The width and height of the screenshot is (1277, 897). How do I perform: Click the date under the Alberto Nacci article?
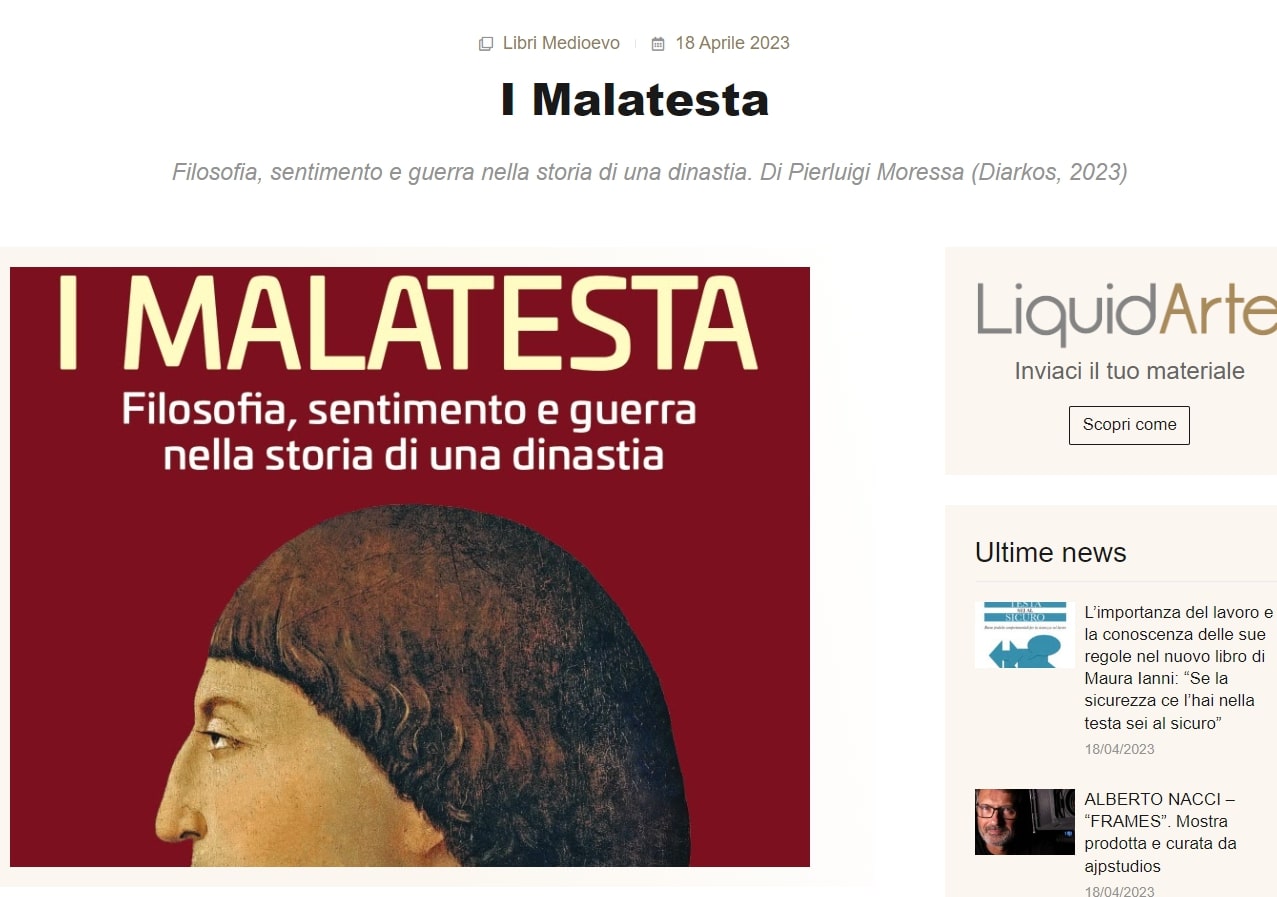pyautogui.click(x=1119, y=891)
